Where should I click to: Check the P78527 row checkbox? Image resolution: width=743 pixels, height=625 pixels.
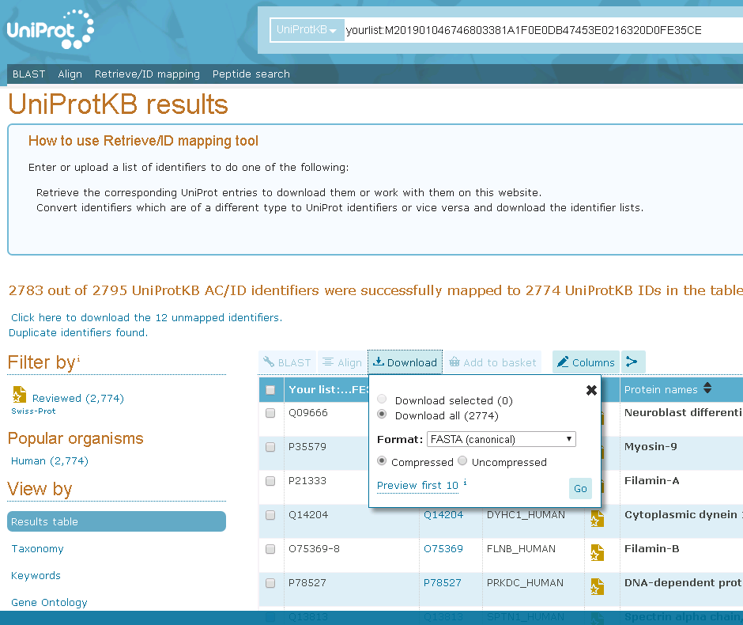click(x=271, y=583)
